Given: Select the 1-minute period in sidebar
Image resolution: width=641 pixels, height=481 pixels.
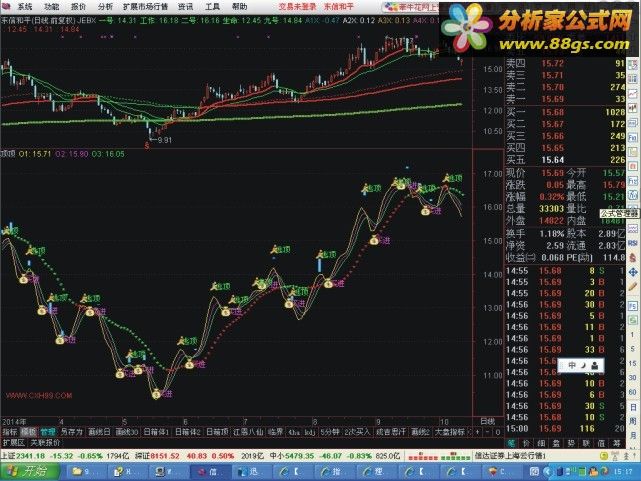Looking at the screenshot, I should (633, 335).
